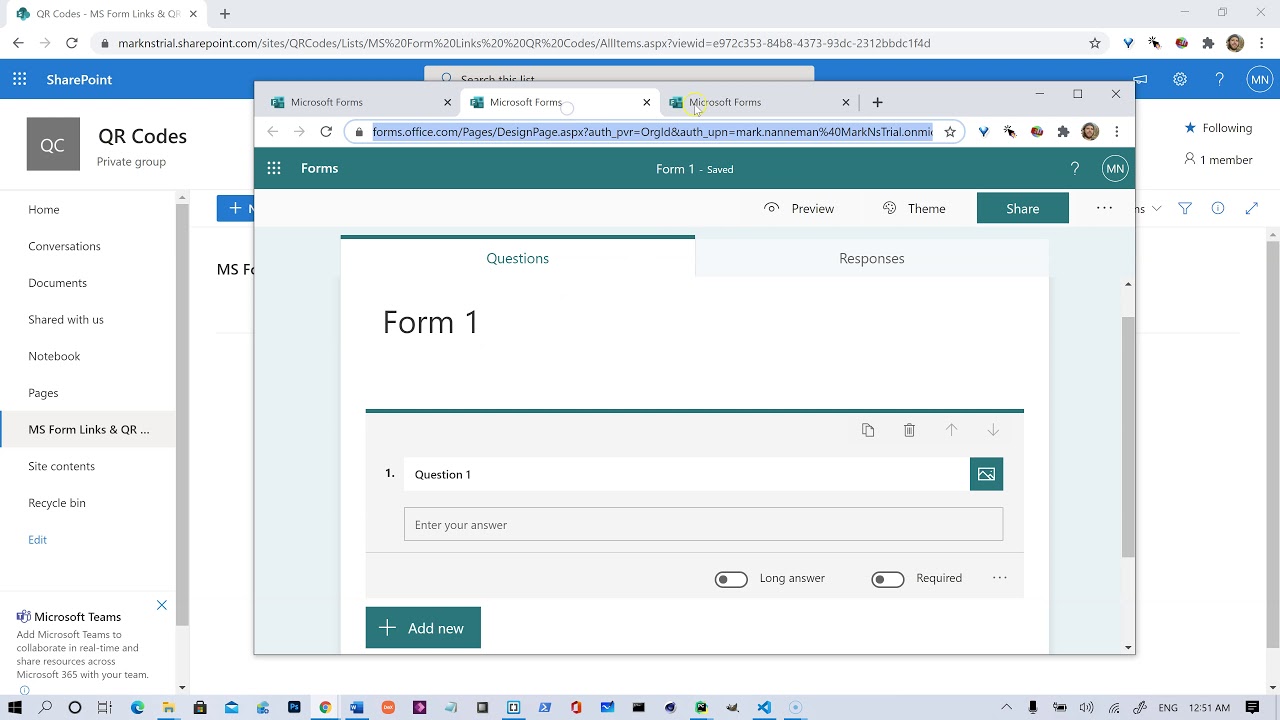The image size is (1280, 720).
Task: Open Documents in SharePoint navigation
Action: tap(57, 283)
